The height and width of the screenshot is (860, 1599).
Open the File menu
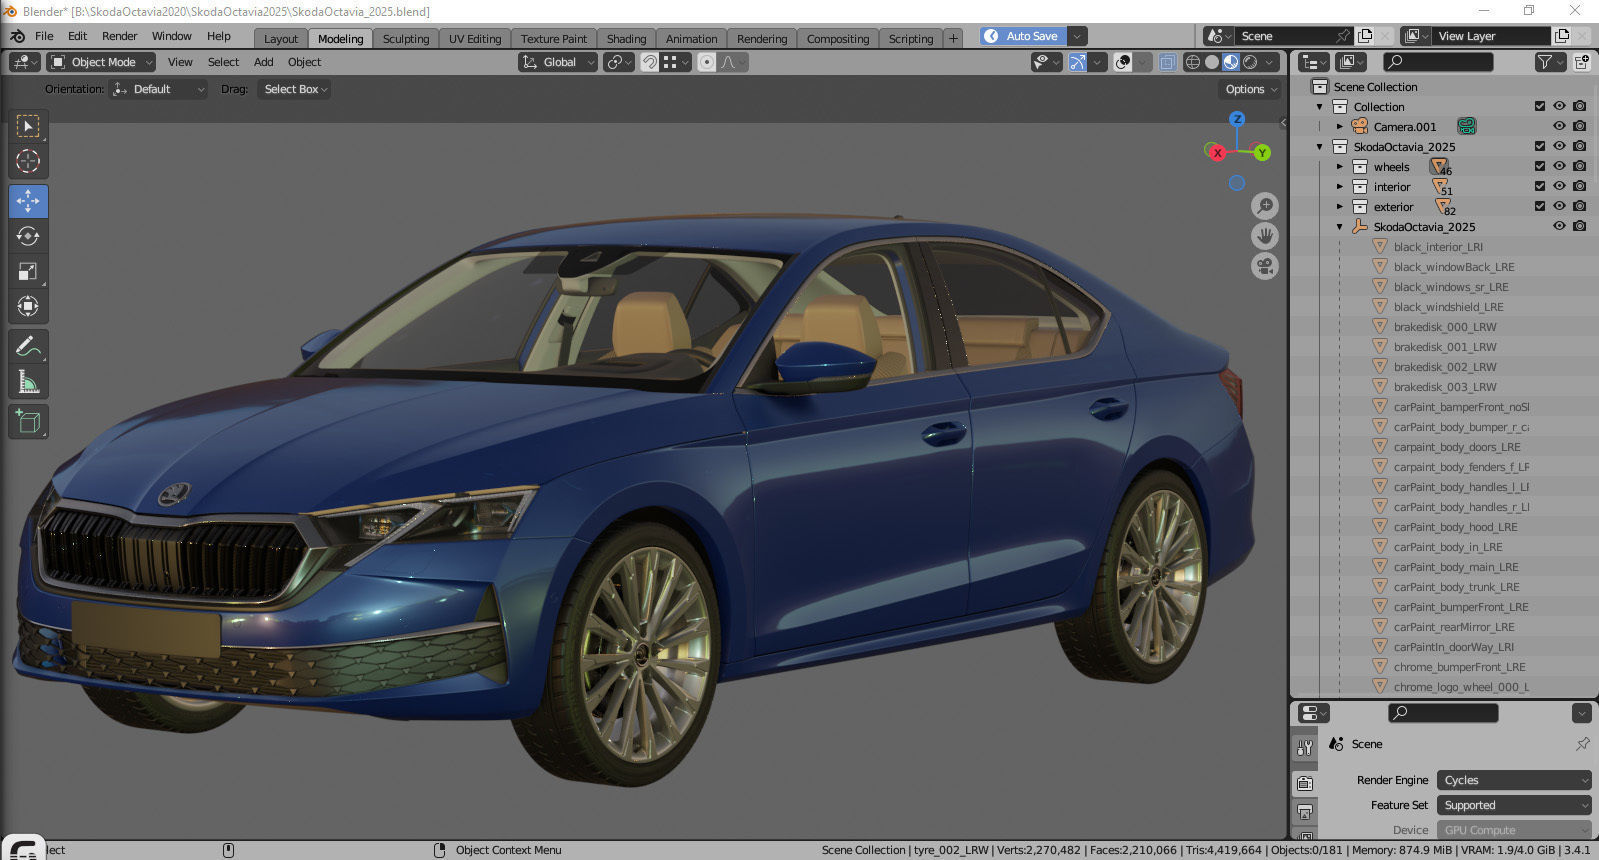point(44,36)
